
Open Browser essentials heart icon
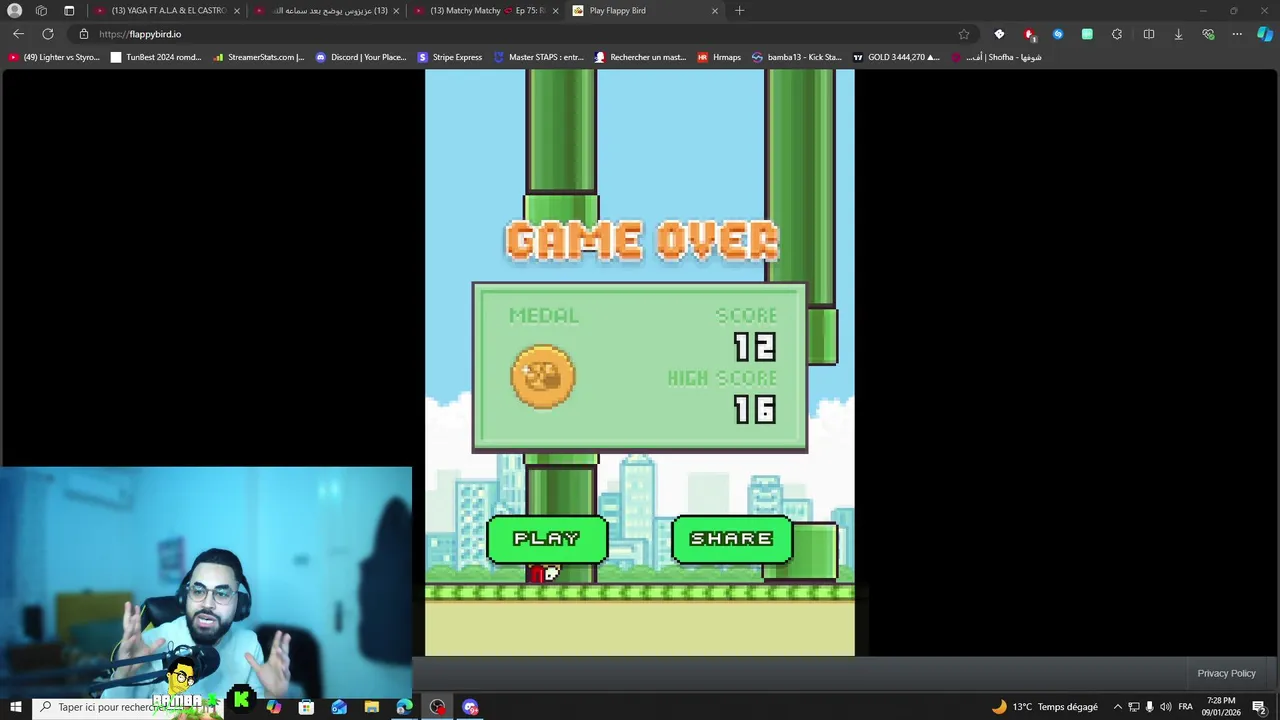[x=1208, y=34]
